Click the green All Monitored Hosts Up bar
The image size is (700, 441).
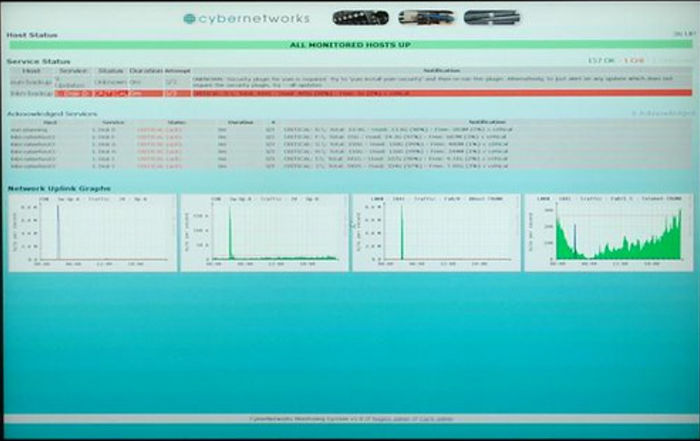pyautogui.click(x=349, y=45)
